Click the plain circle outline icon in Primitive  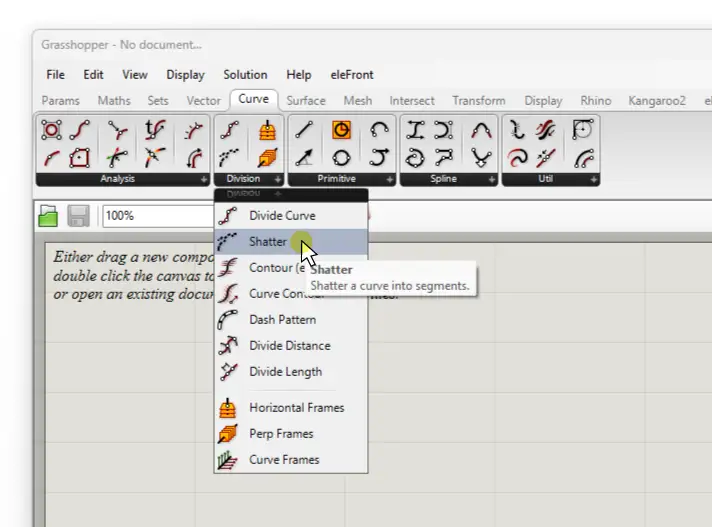[x=341, y=158]
